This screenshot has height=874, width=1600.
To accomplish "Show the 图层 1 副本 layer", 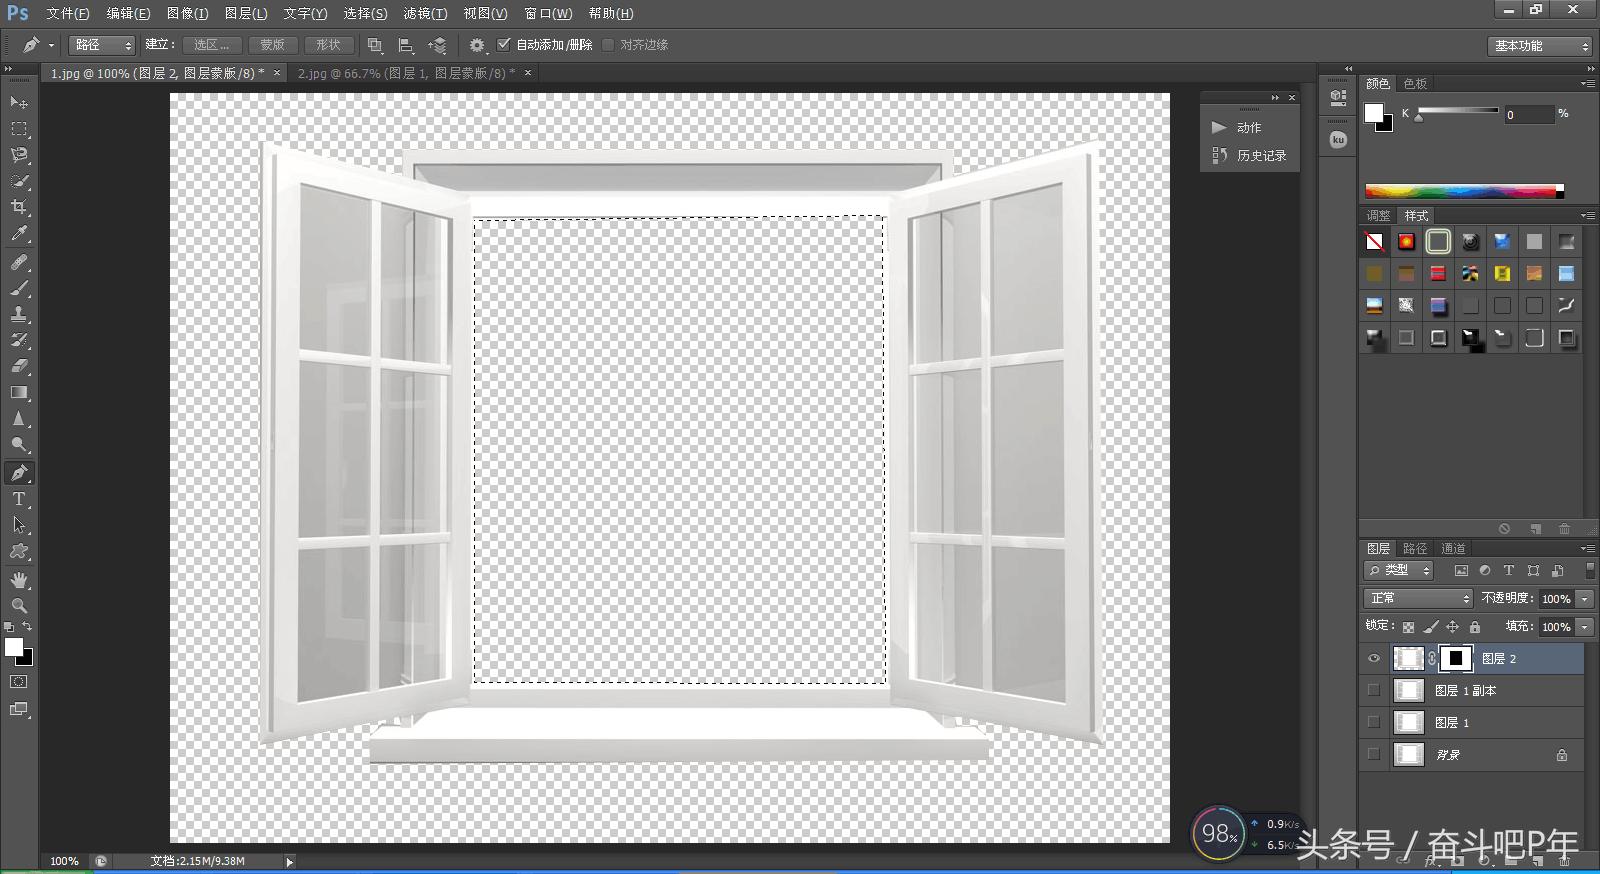I will pyautogui.click(x=1374, y=690).
